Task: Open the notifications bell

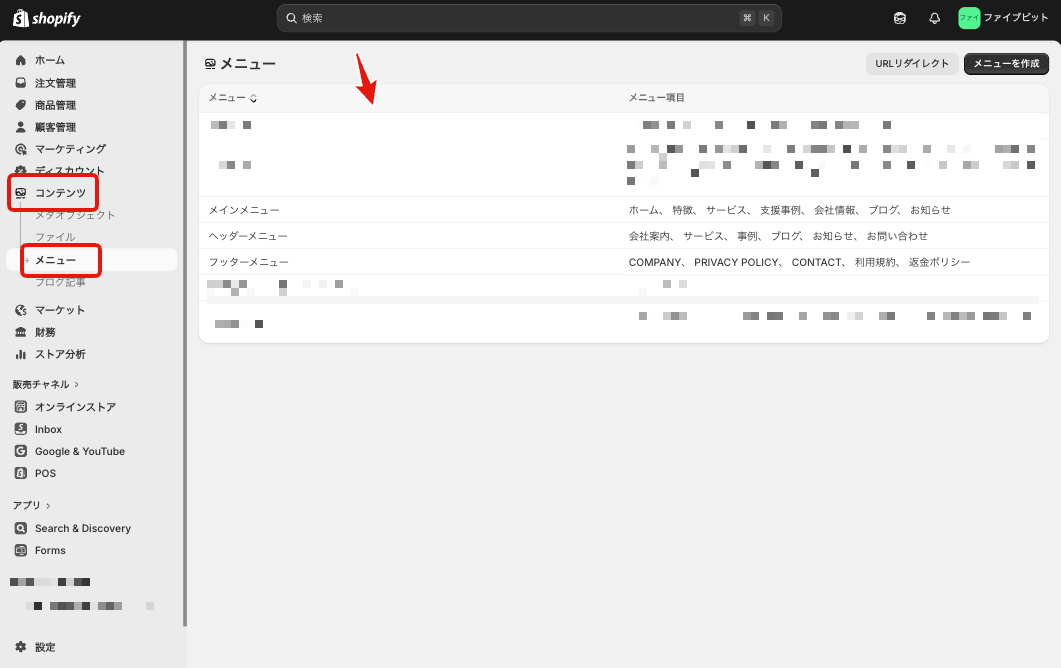Action: (934, 17)
